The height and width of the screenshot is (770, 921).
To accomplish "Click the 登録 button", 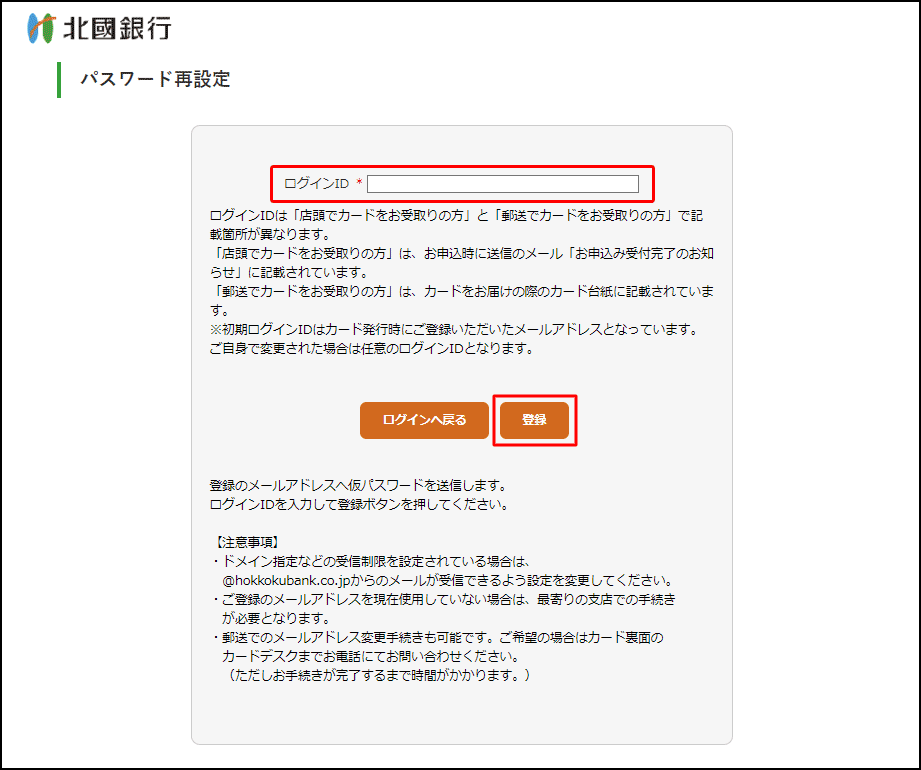I will [535, 420].
